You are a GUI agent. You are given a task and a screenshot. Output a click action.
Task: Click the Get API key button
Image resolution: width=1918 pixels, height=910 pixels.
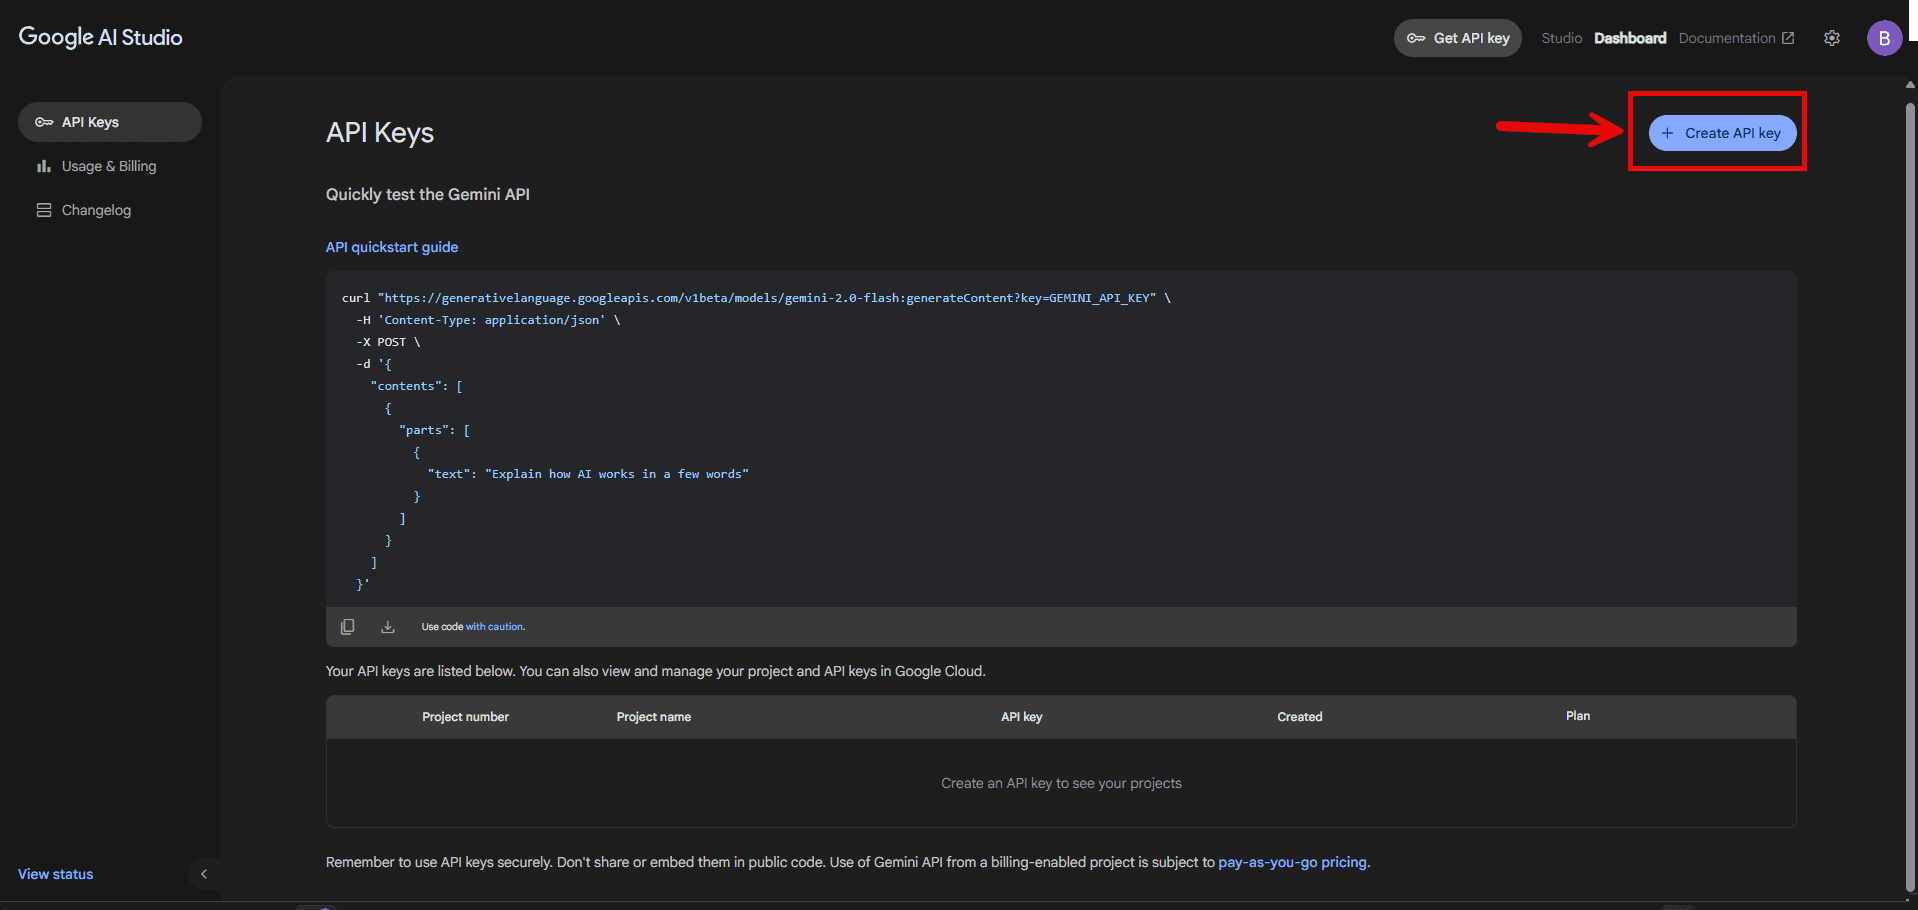(x=1458, y=38)
